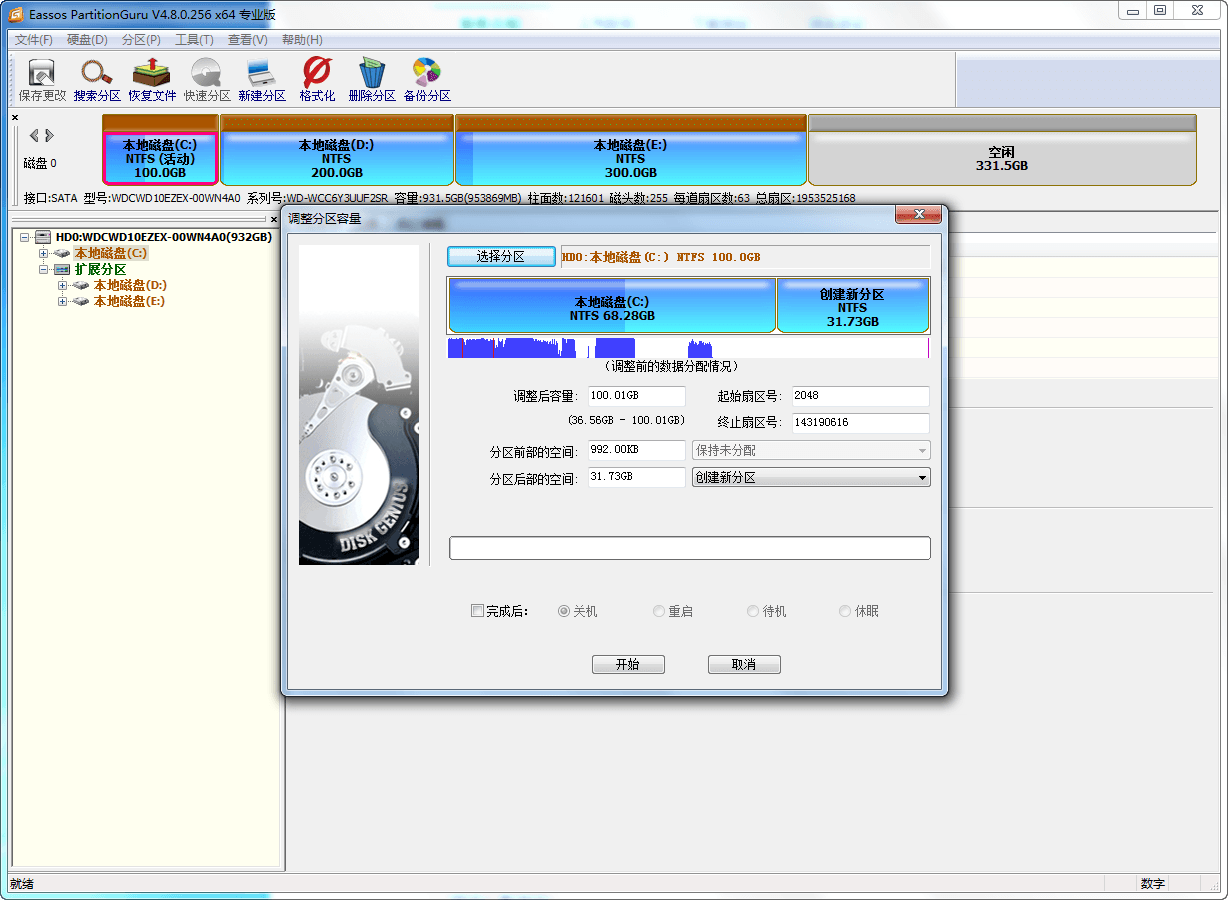Click the 取消 cancel button
The height and width of the screenshot is (900, 1228).
tap(744, 664)
